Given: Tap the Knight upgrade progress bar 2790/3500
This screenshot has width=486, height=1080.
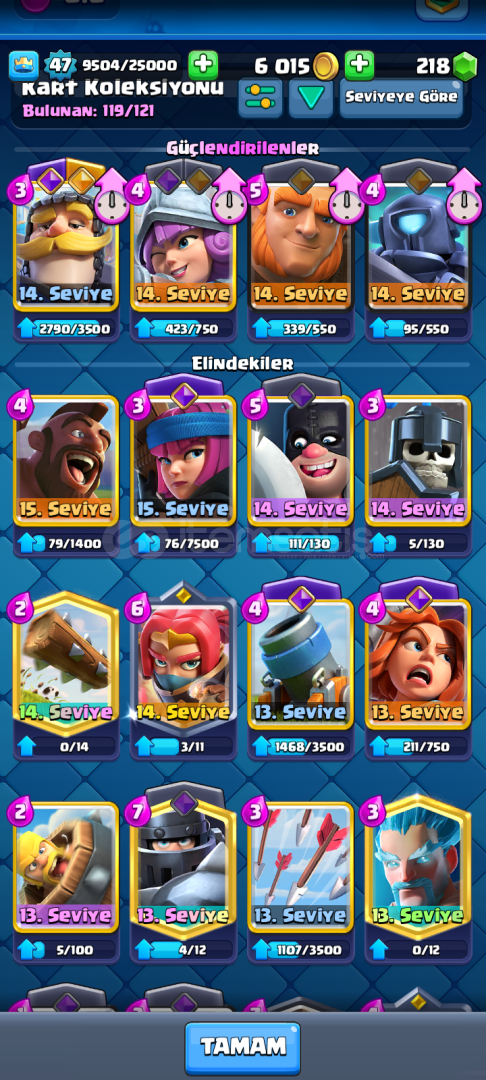Looking at the screenshot, I should [67, 329].
